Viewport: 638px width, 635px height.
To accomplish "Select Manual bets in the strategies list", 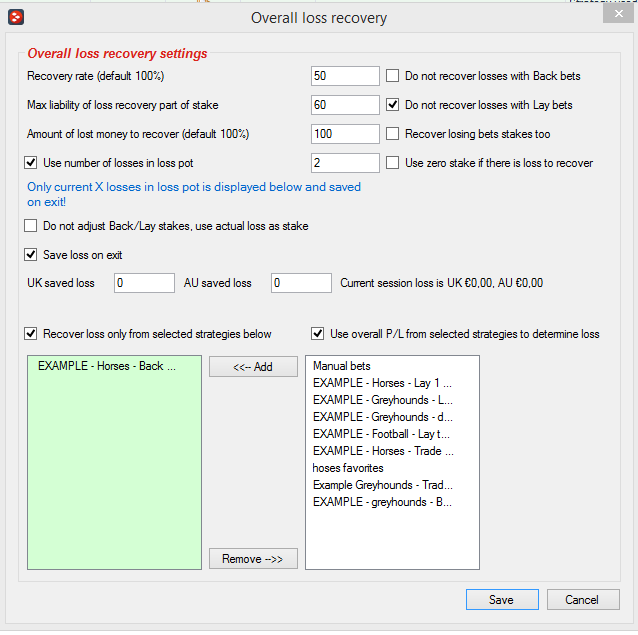I will coord(341,366).
